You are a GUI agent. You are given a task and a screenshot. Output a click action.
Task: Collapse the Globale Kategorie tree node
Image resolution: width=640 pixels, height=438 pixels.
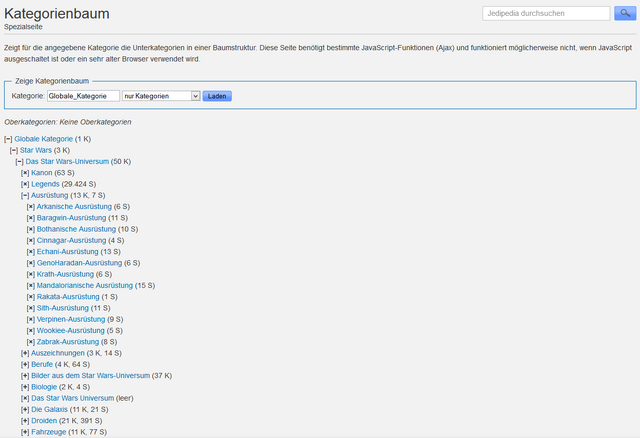coord(8,139)
